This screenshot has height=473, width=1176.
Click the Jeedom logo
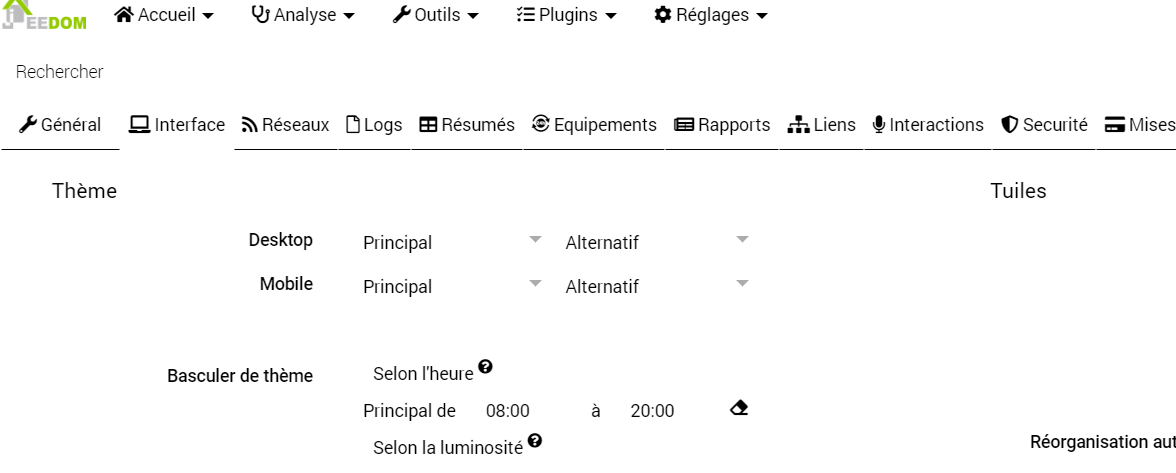click(x=44, y=16)
